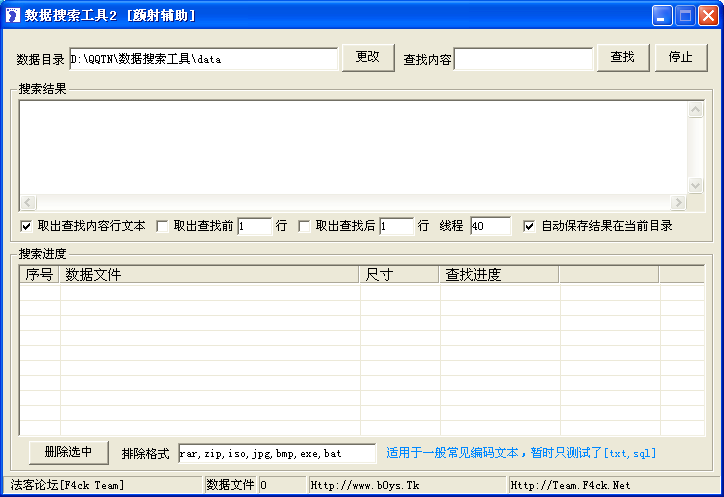Enable 取出查找前 checkbox

coord(162,226)
